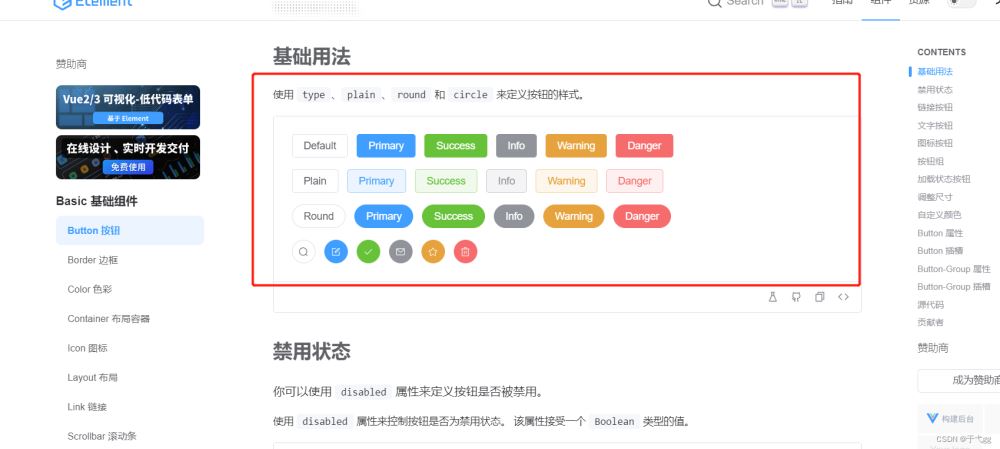Click the solid red Danger button

click(x=644, y=145)
